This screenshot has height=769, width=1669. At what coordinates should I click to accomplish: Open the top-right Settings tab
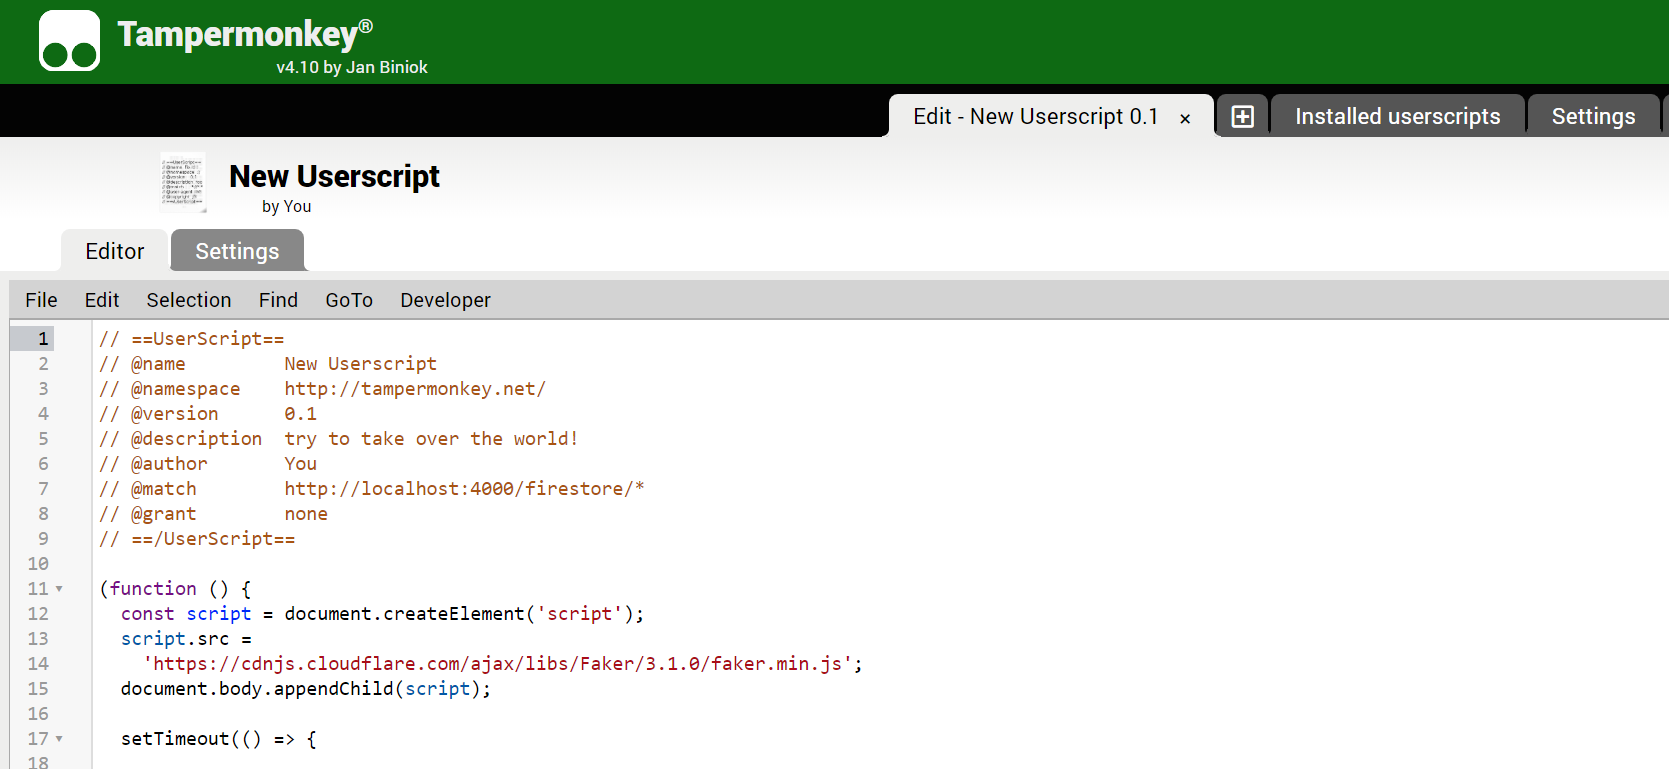1592,117
